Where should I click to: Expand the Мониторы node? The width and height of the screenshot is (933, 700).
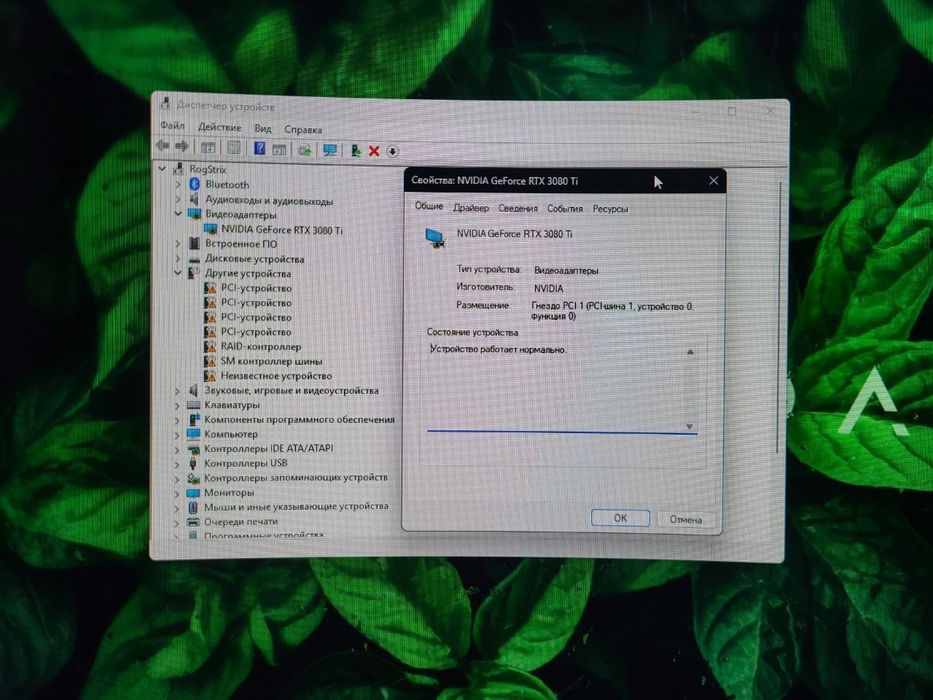coord(177,493)
